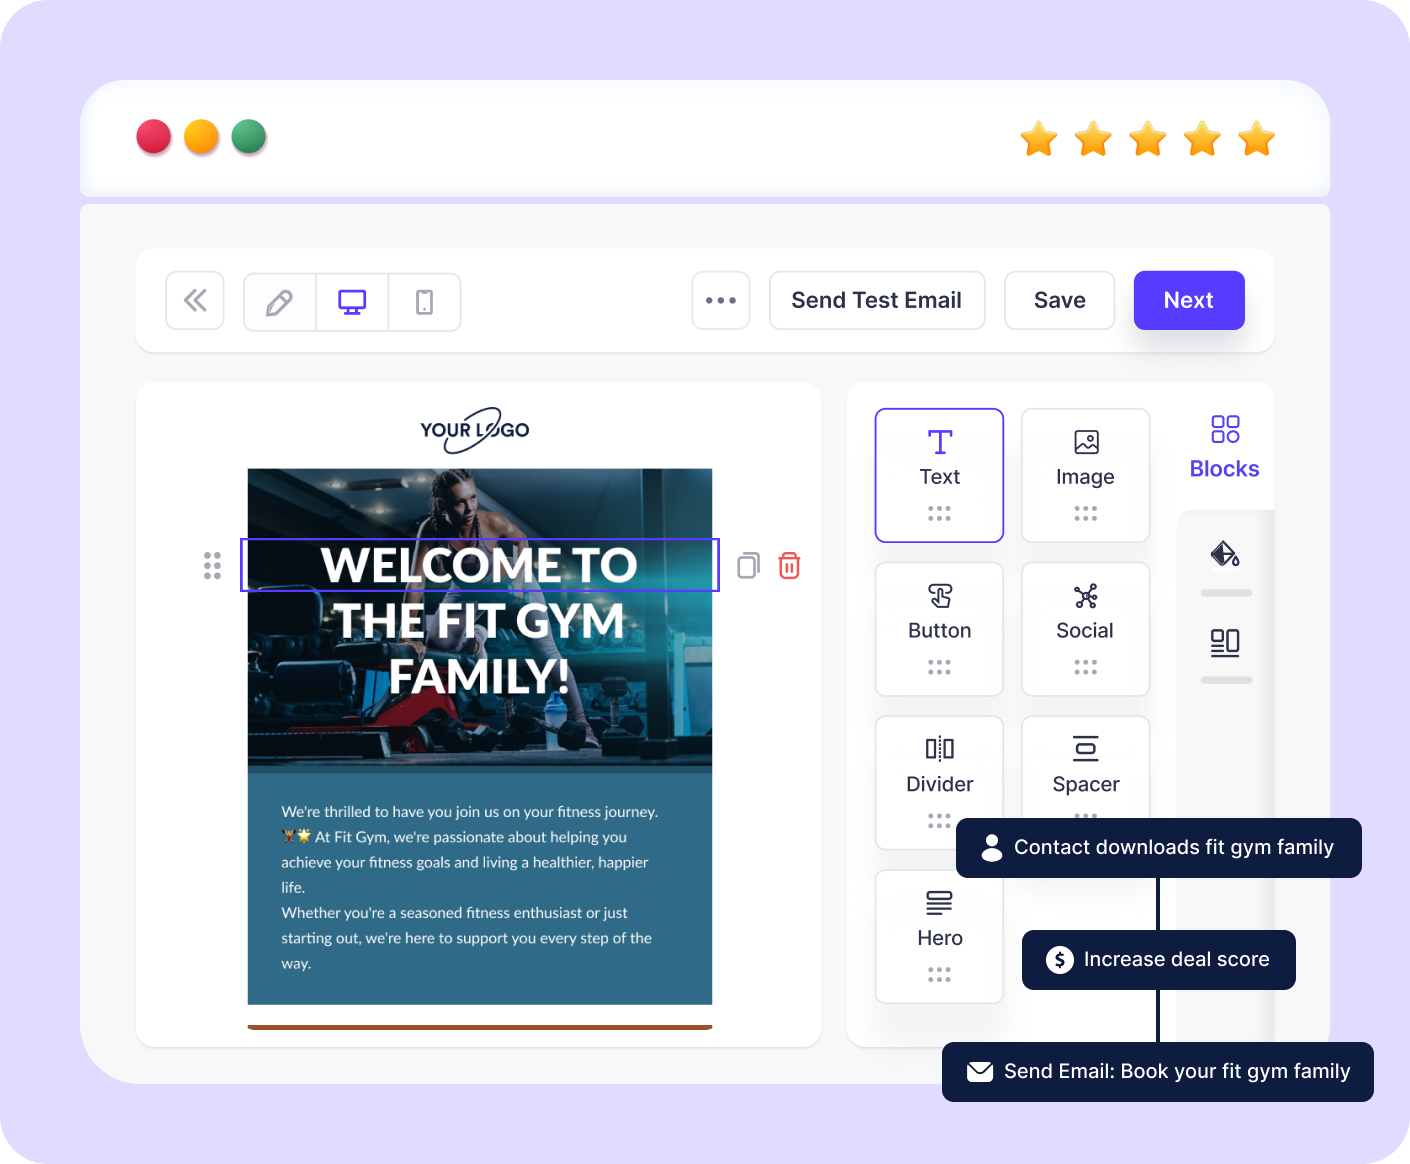Choose the Button block

pos(939,629)
